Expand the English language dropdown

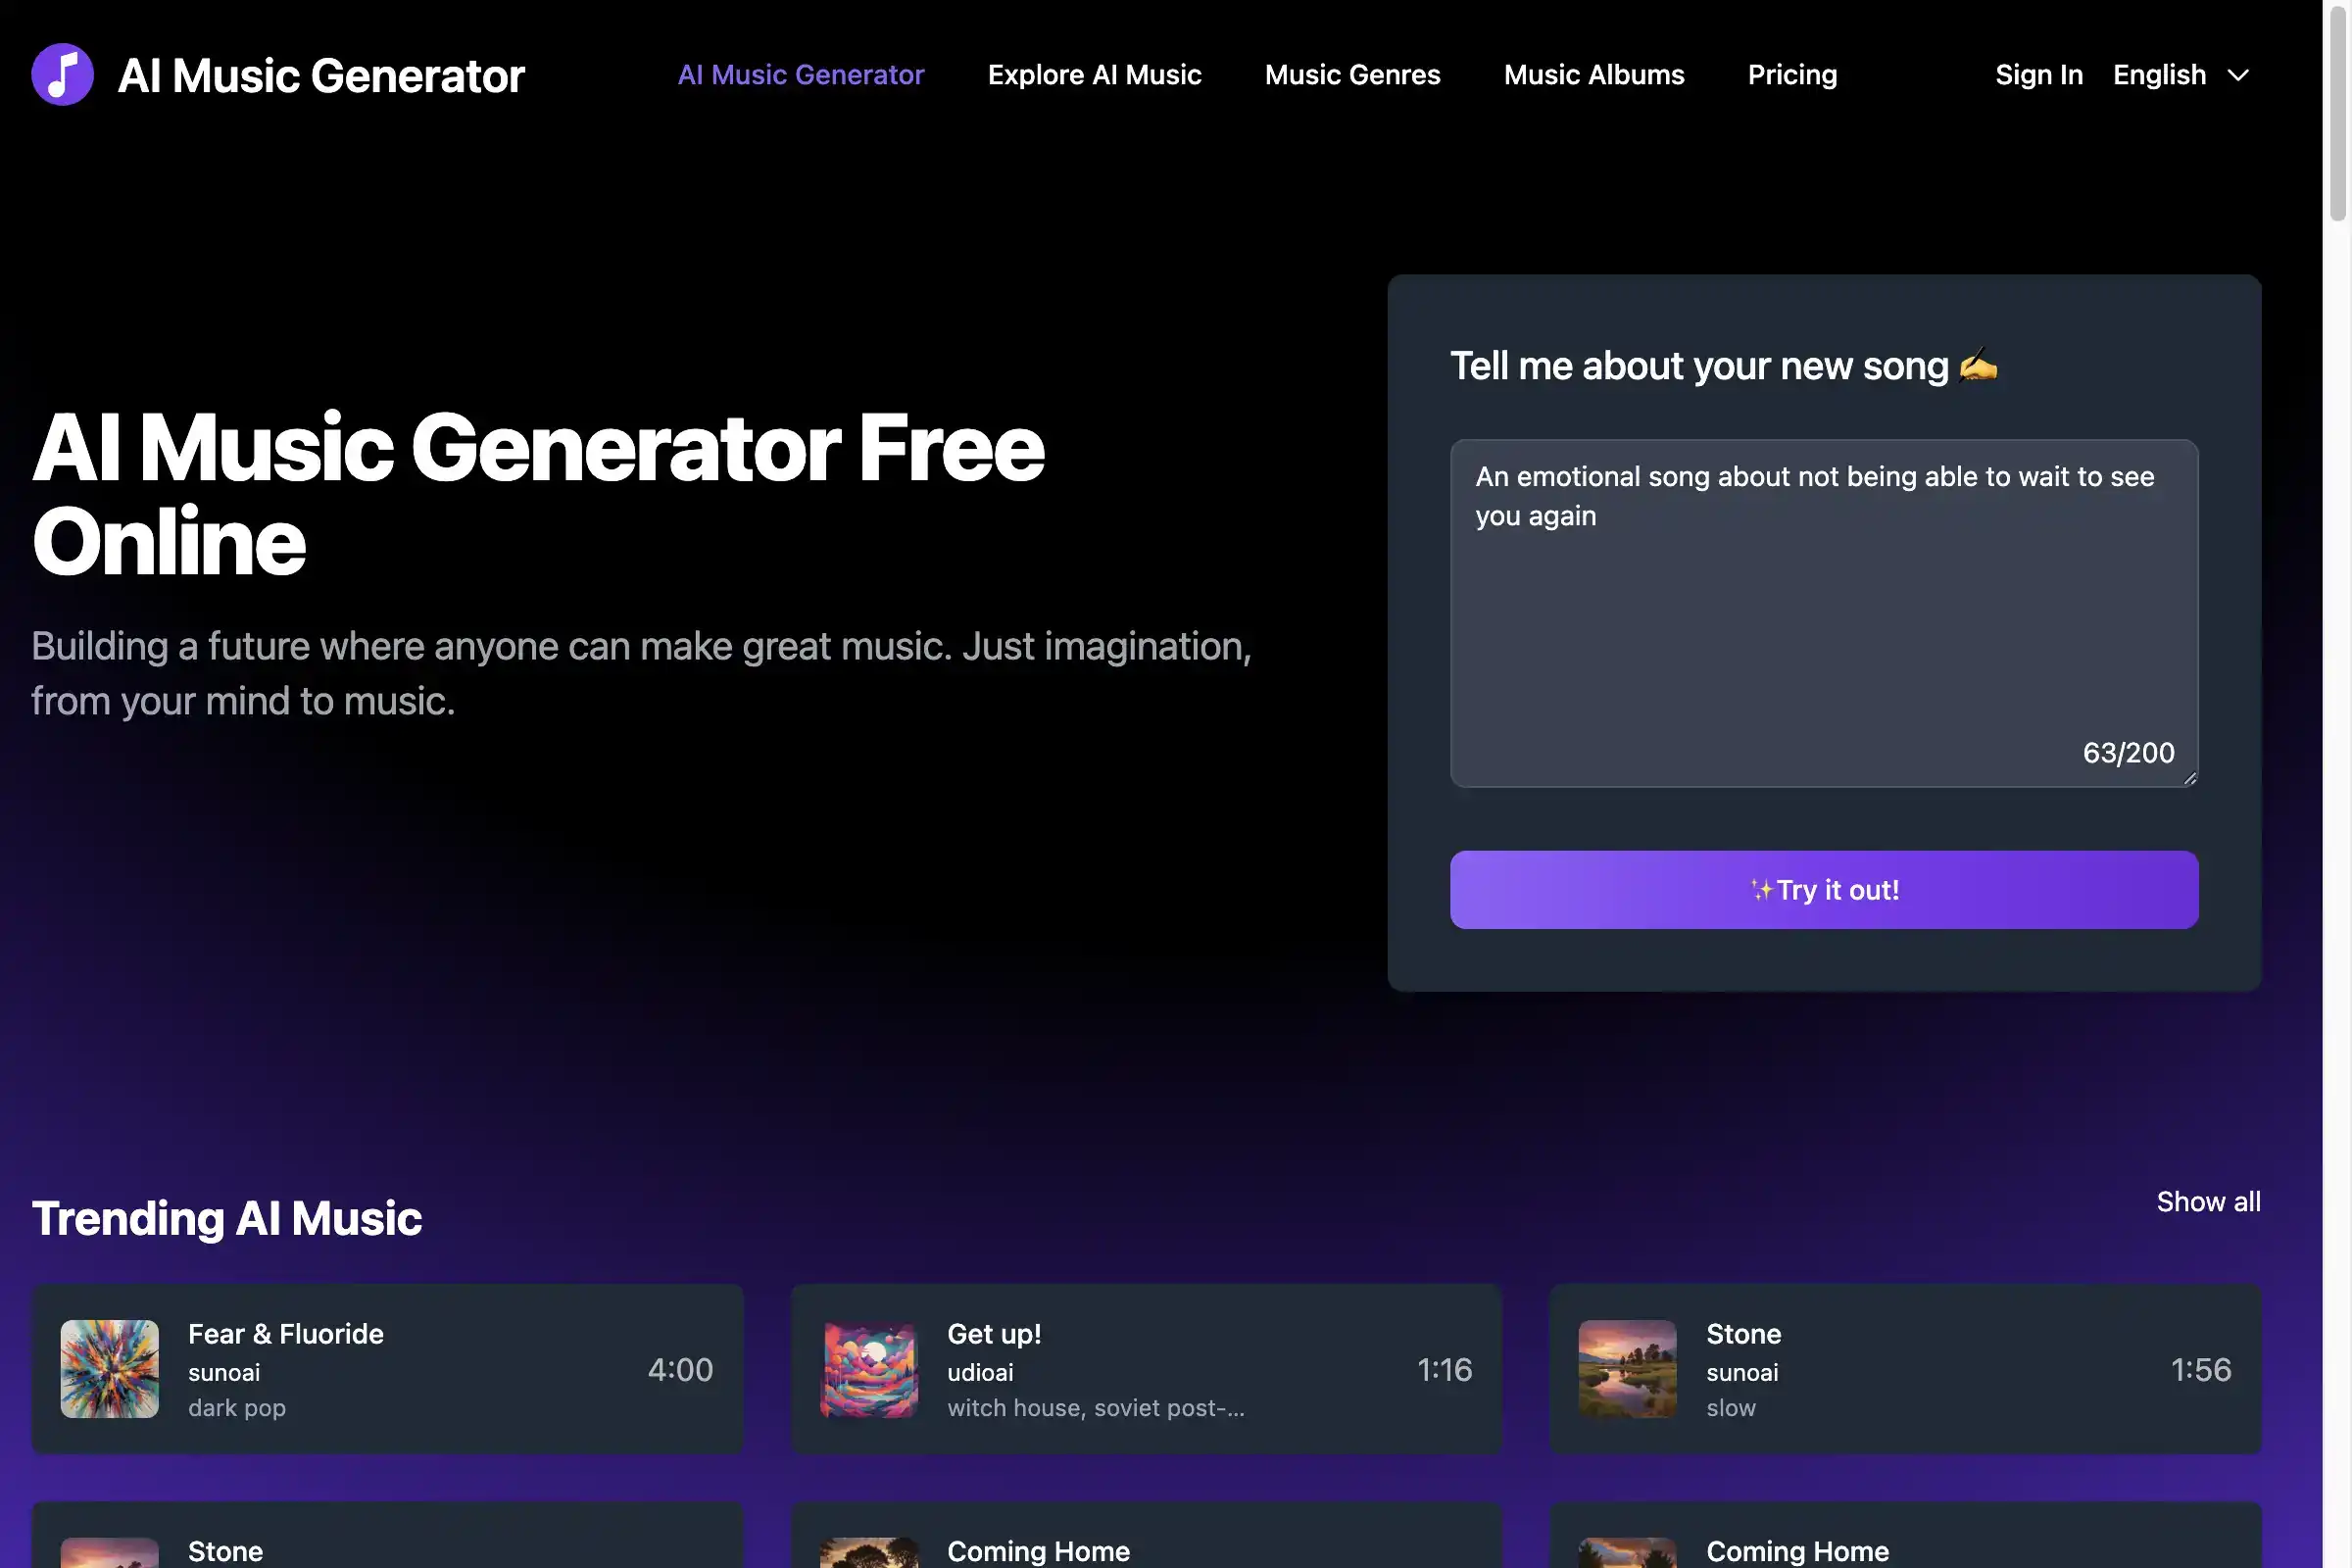coord(2179,72)
